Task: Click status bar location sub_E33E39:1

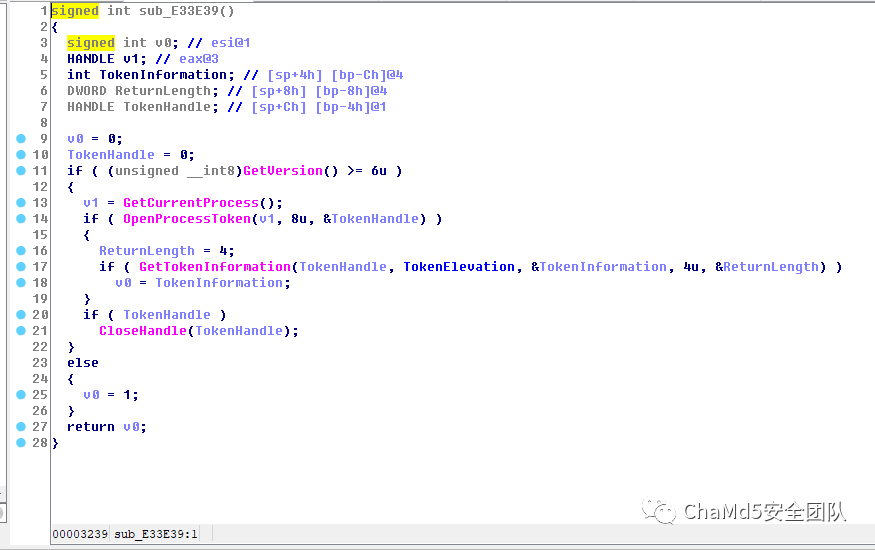Action: tap(156, 534)
